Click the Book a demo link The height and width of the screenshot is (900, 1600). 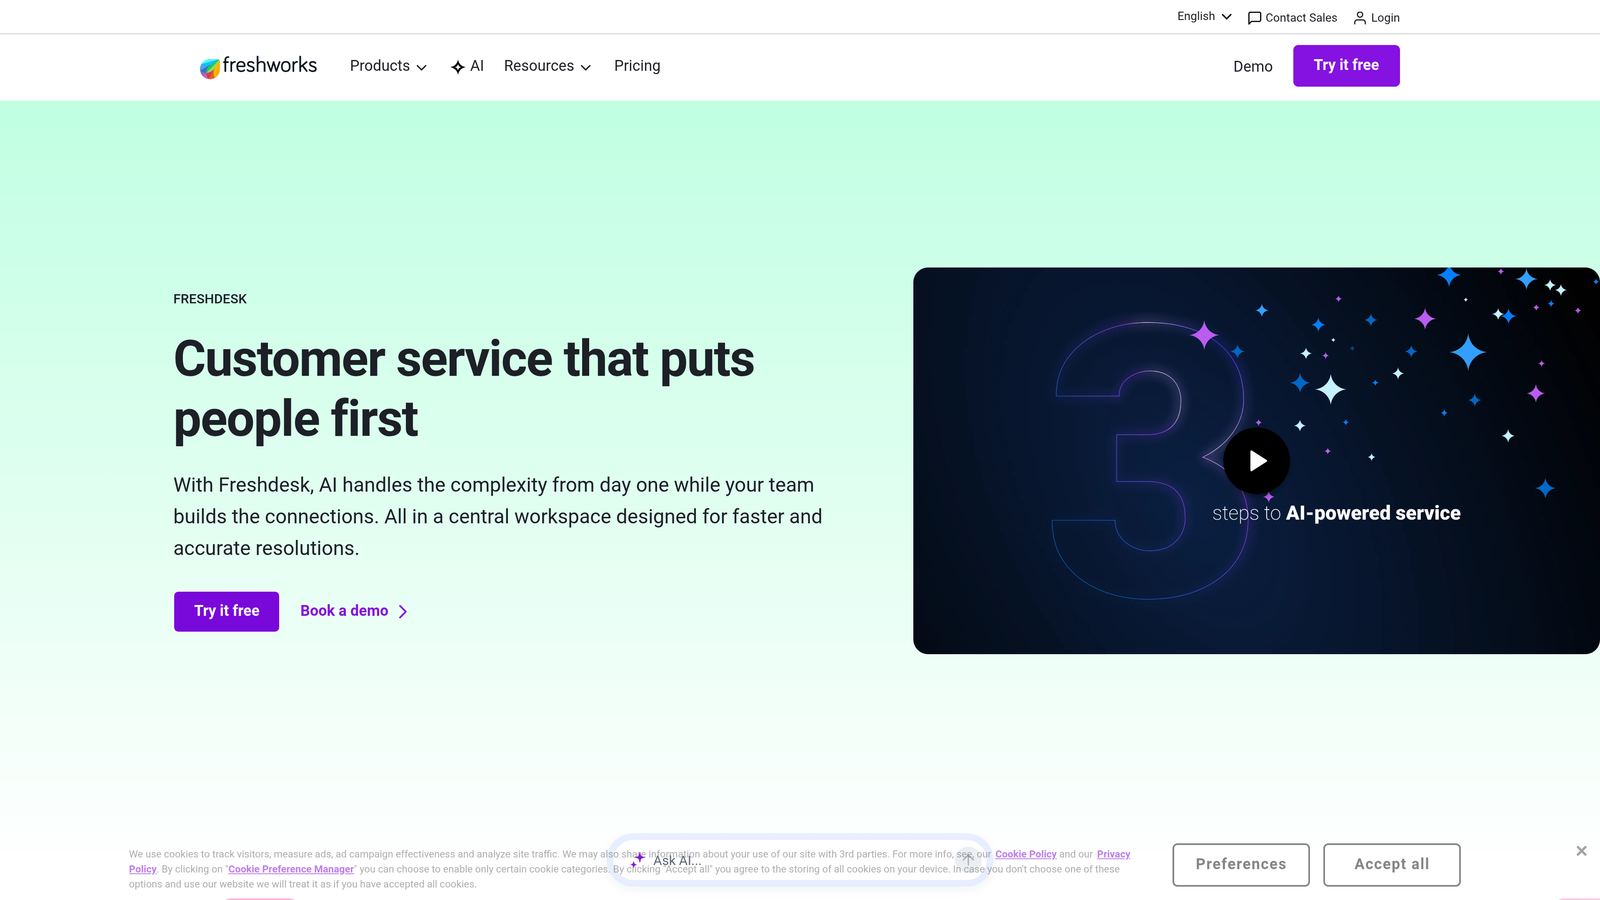[354, 611]
